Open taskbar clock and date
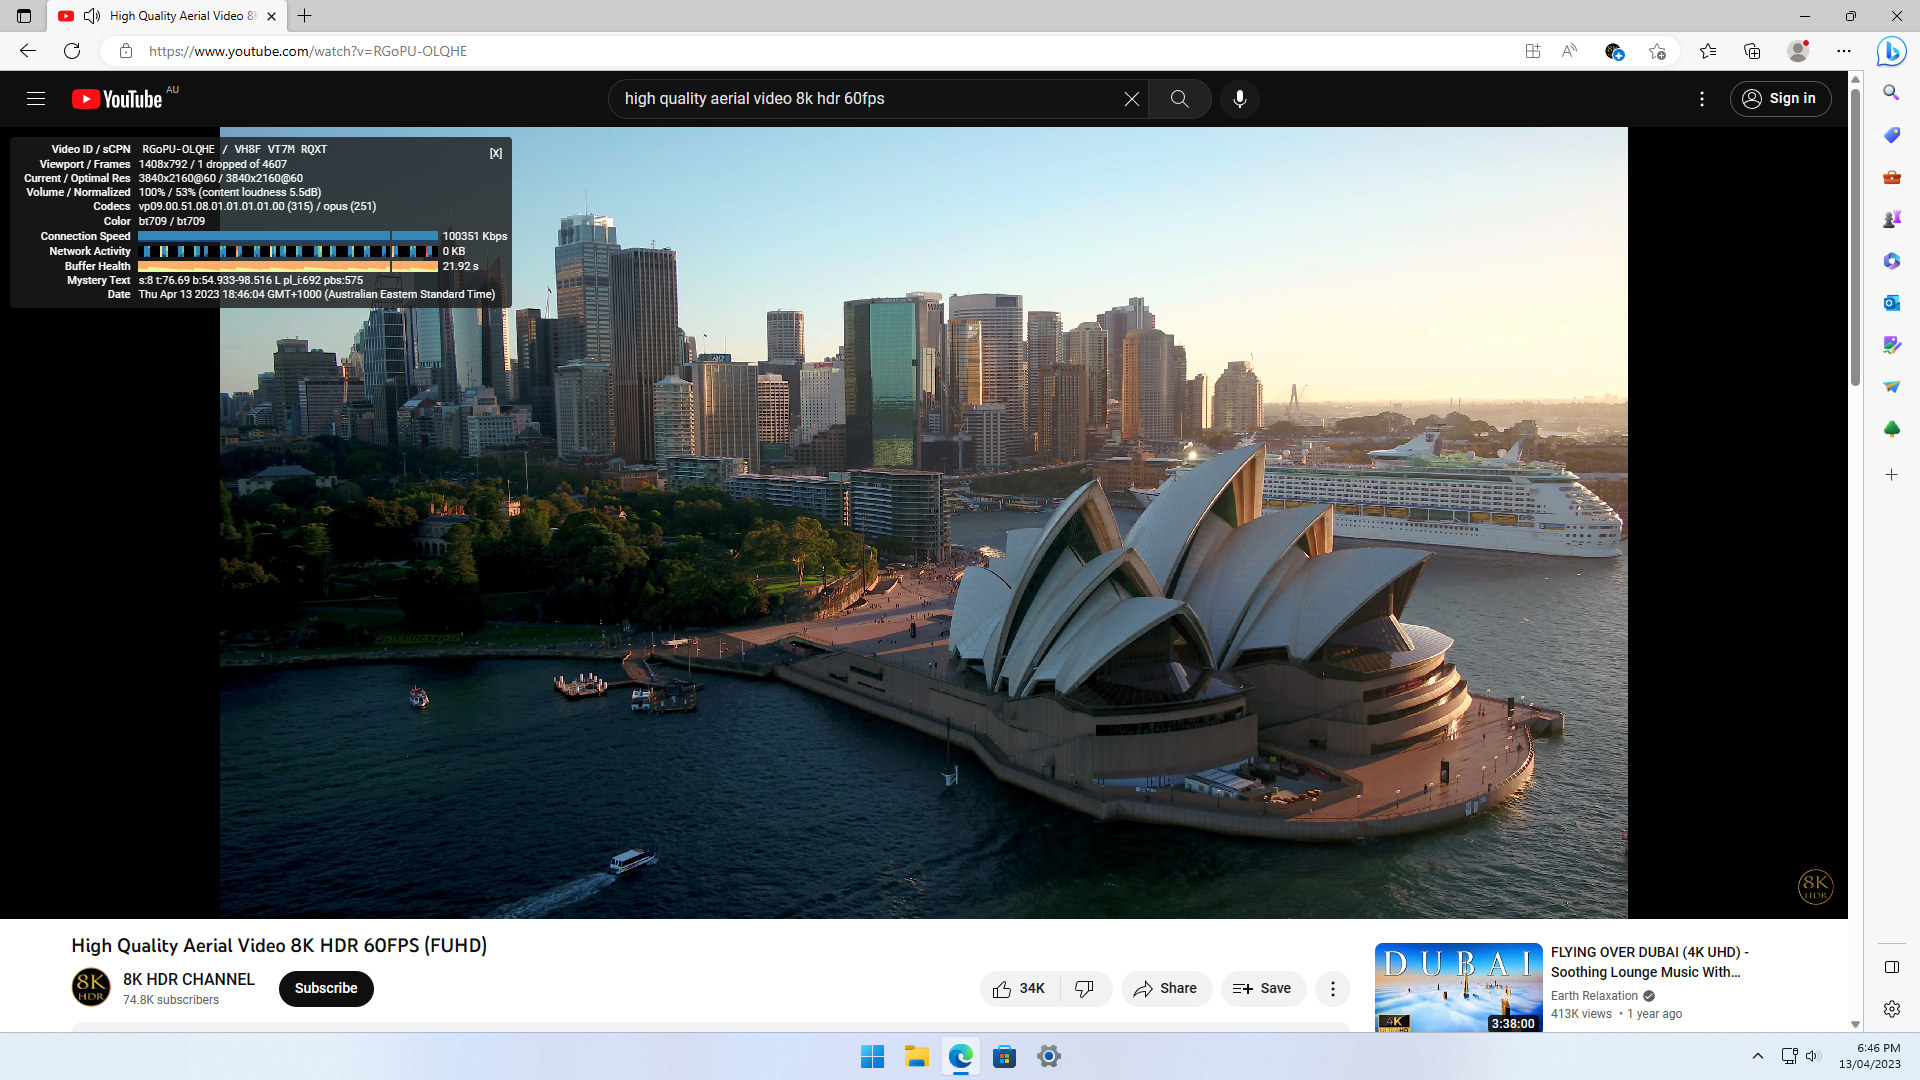 pos(1869,1056)
